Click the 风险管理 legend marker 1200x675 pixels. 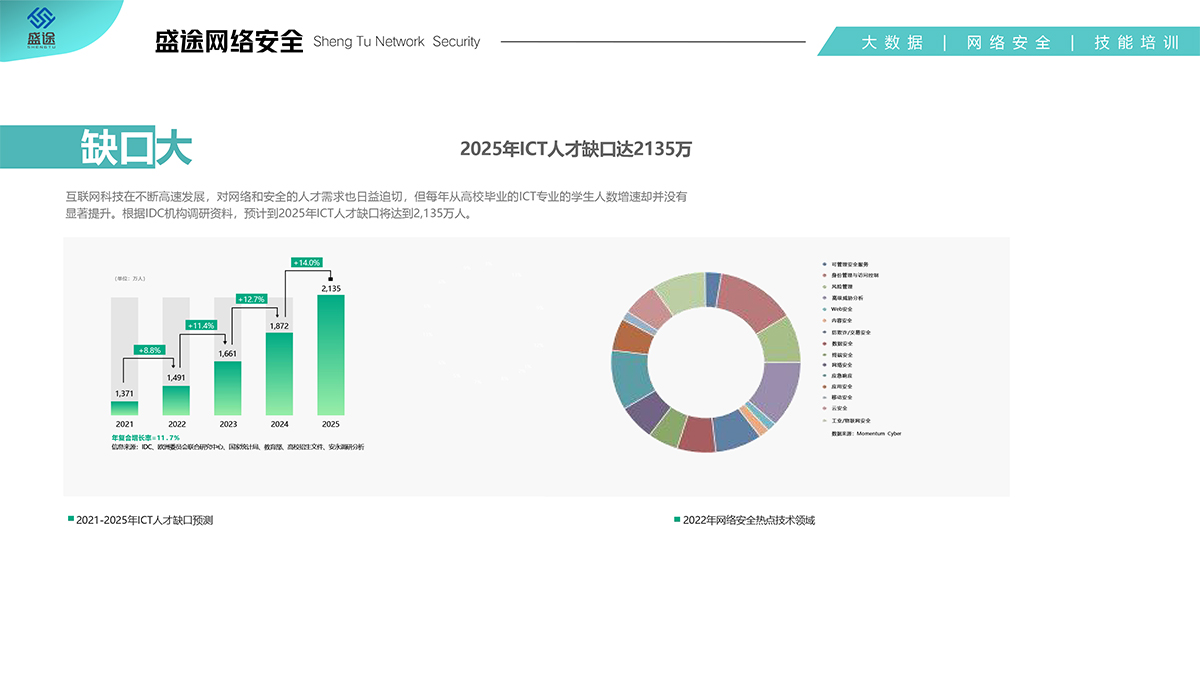[823, 286]
